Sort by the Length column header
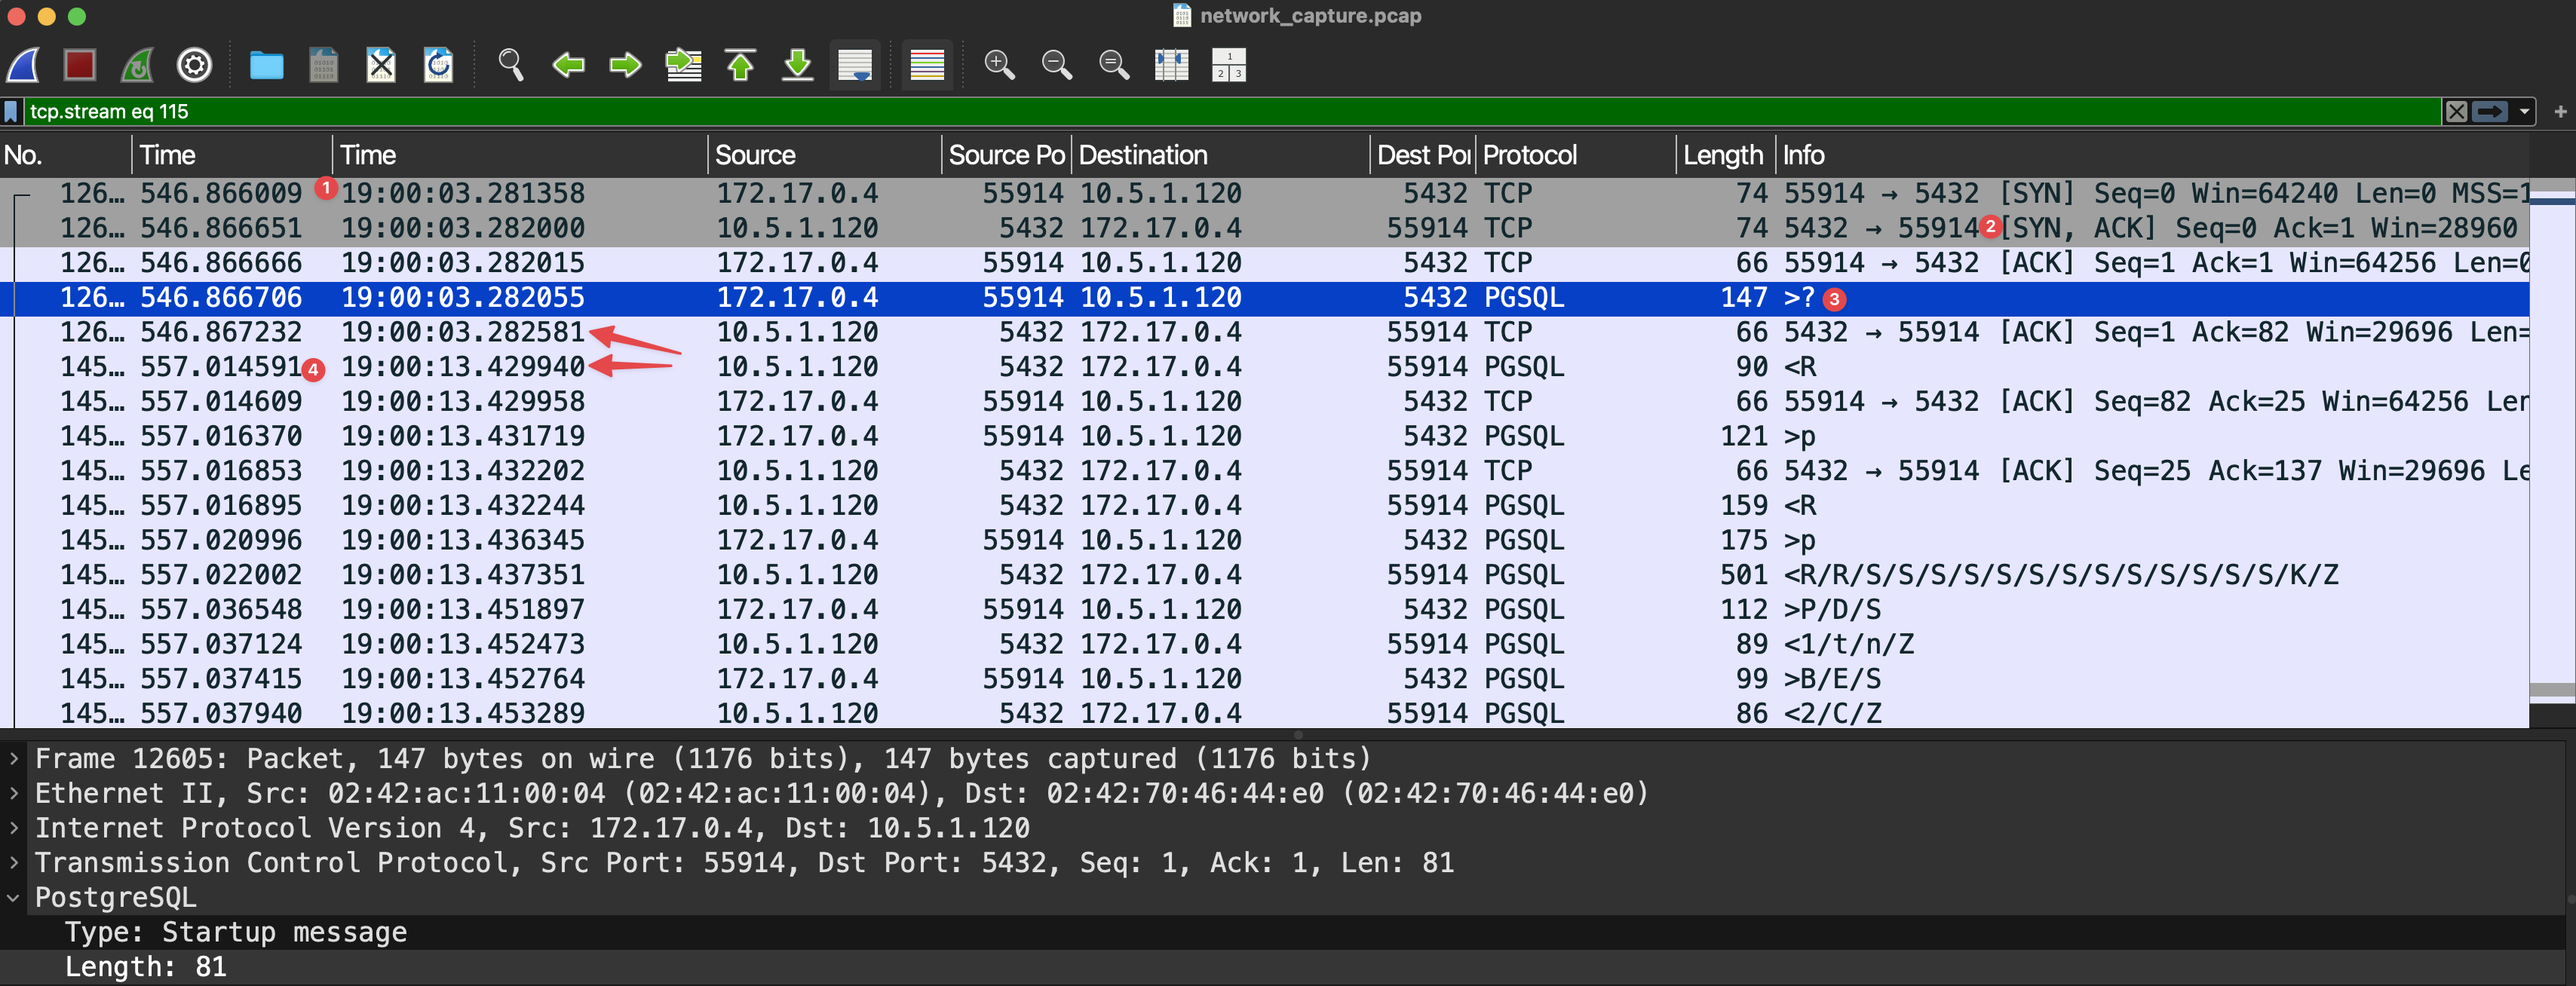This screenshot has height=986, width=2576. [1721, 155]
